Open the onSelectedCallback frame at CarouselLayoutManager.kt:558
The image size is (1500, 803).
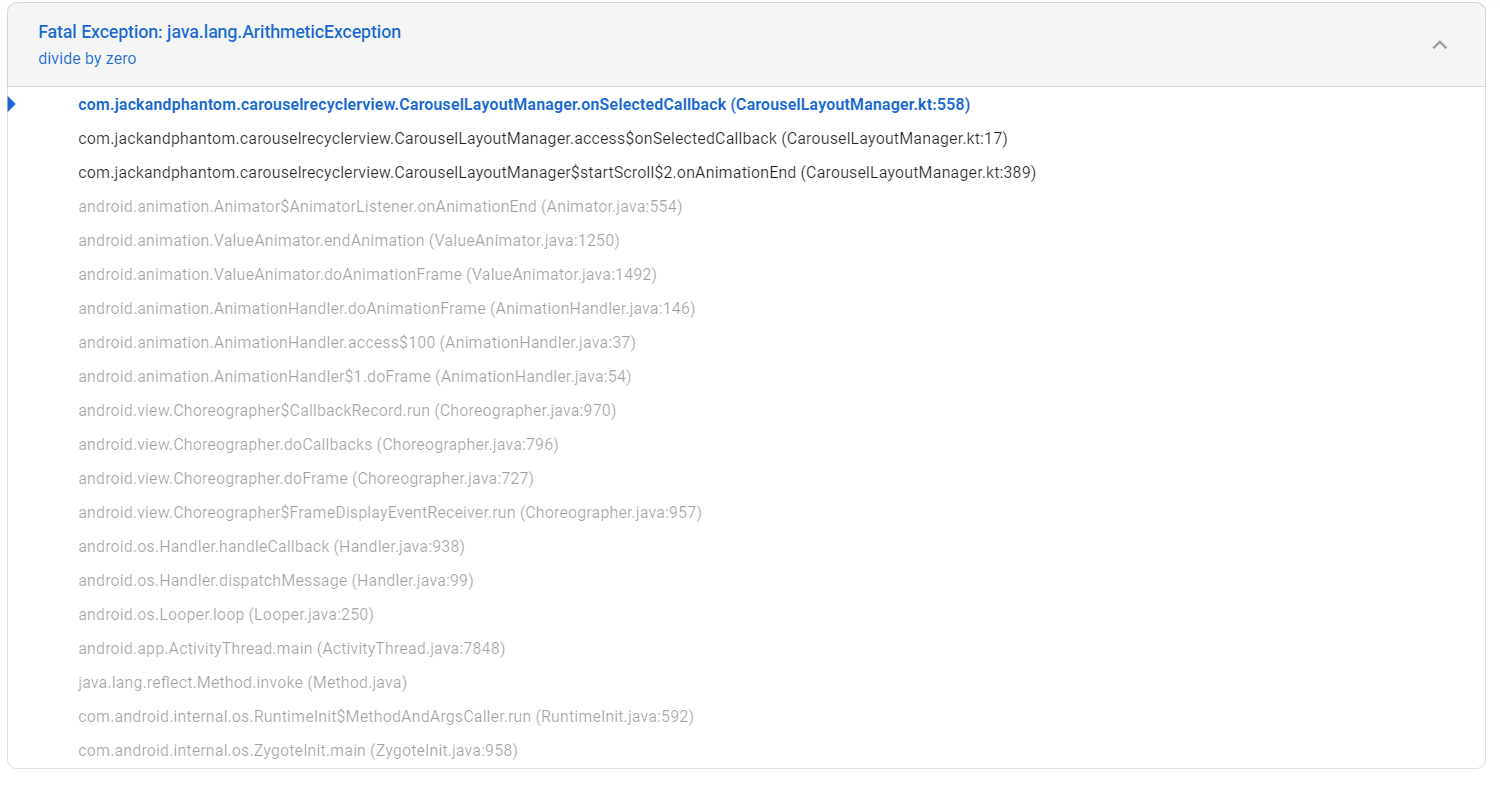tap(523, 103)
